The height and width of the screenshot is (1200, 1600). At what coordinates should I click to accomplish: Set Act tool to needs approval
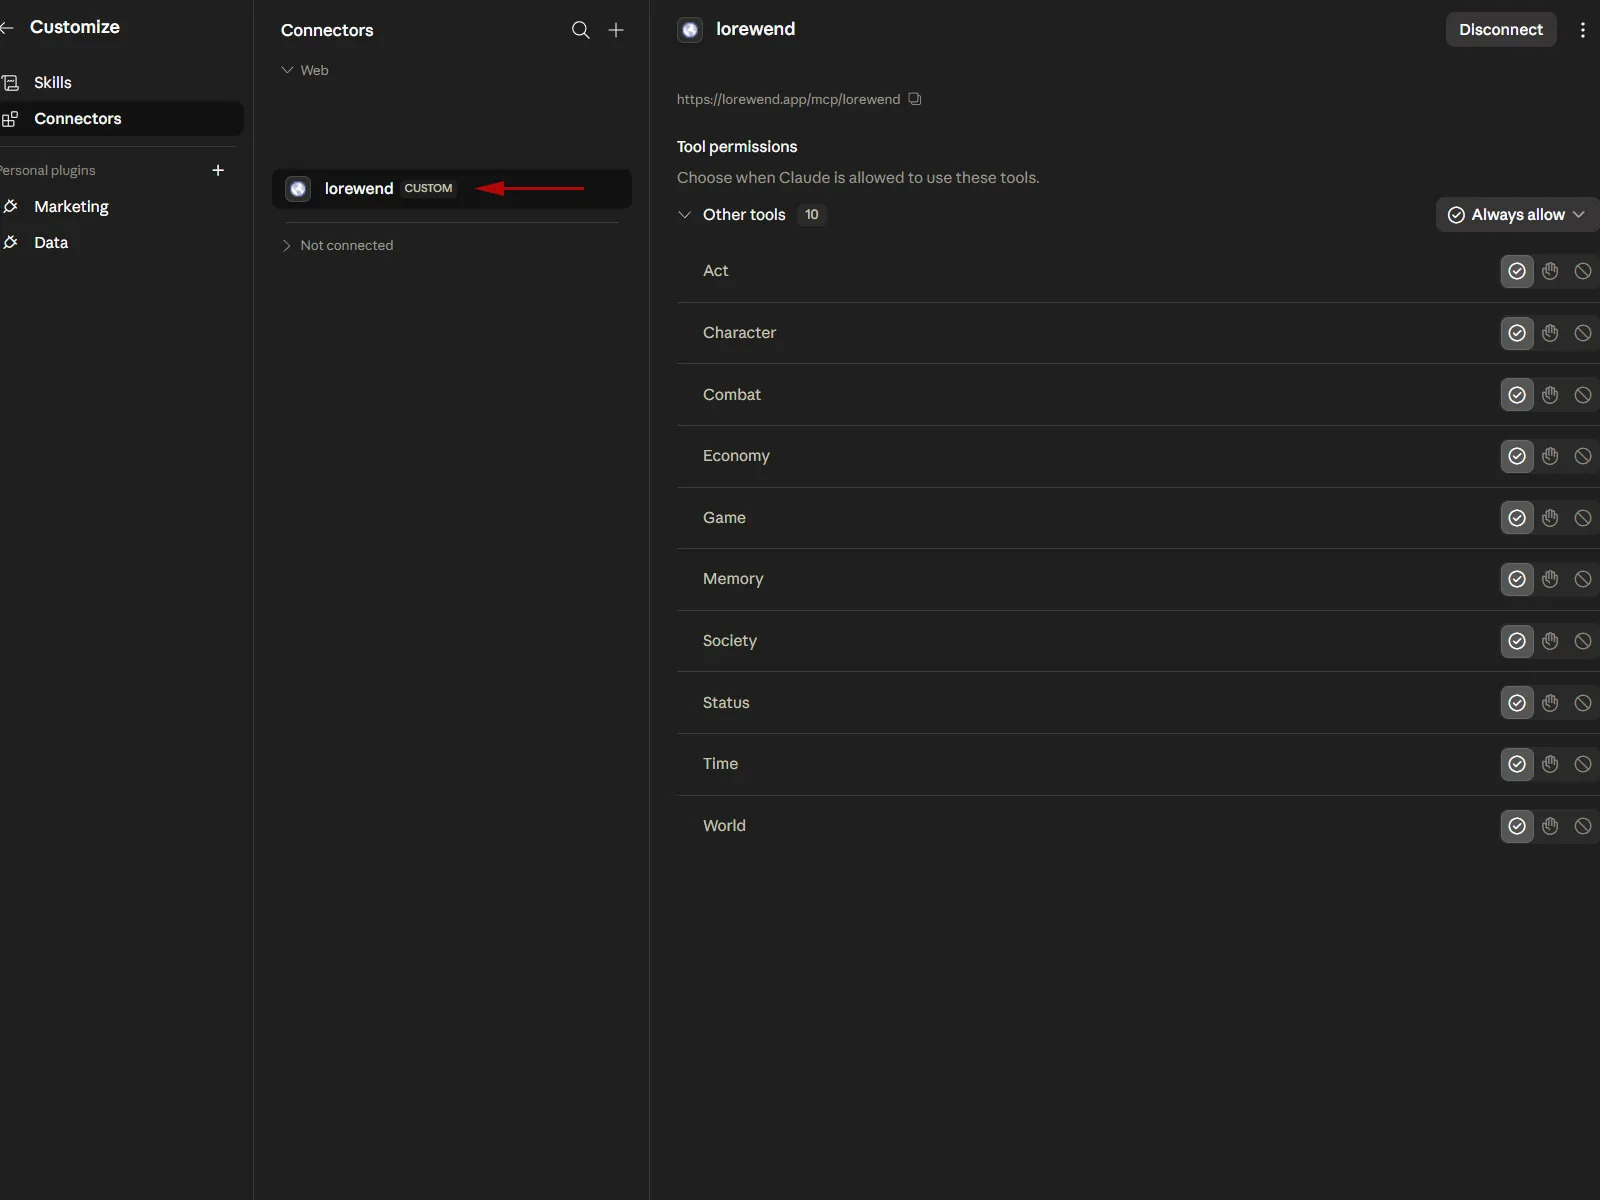1550,271
